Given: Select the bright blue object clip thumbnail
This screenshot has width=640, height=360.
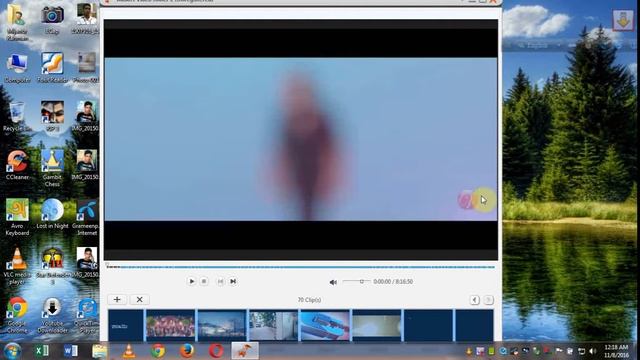Looking at the screenshot, I should coord(325,325).
